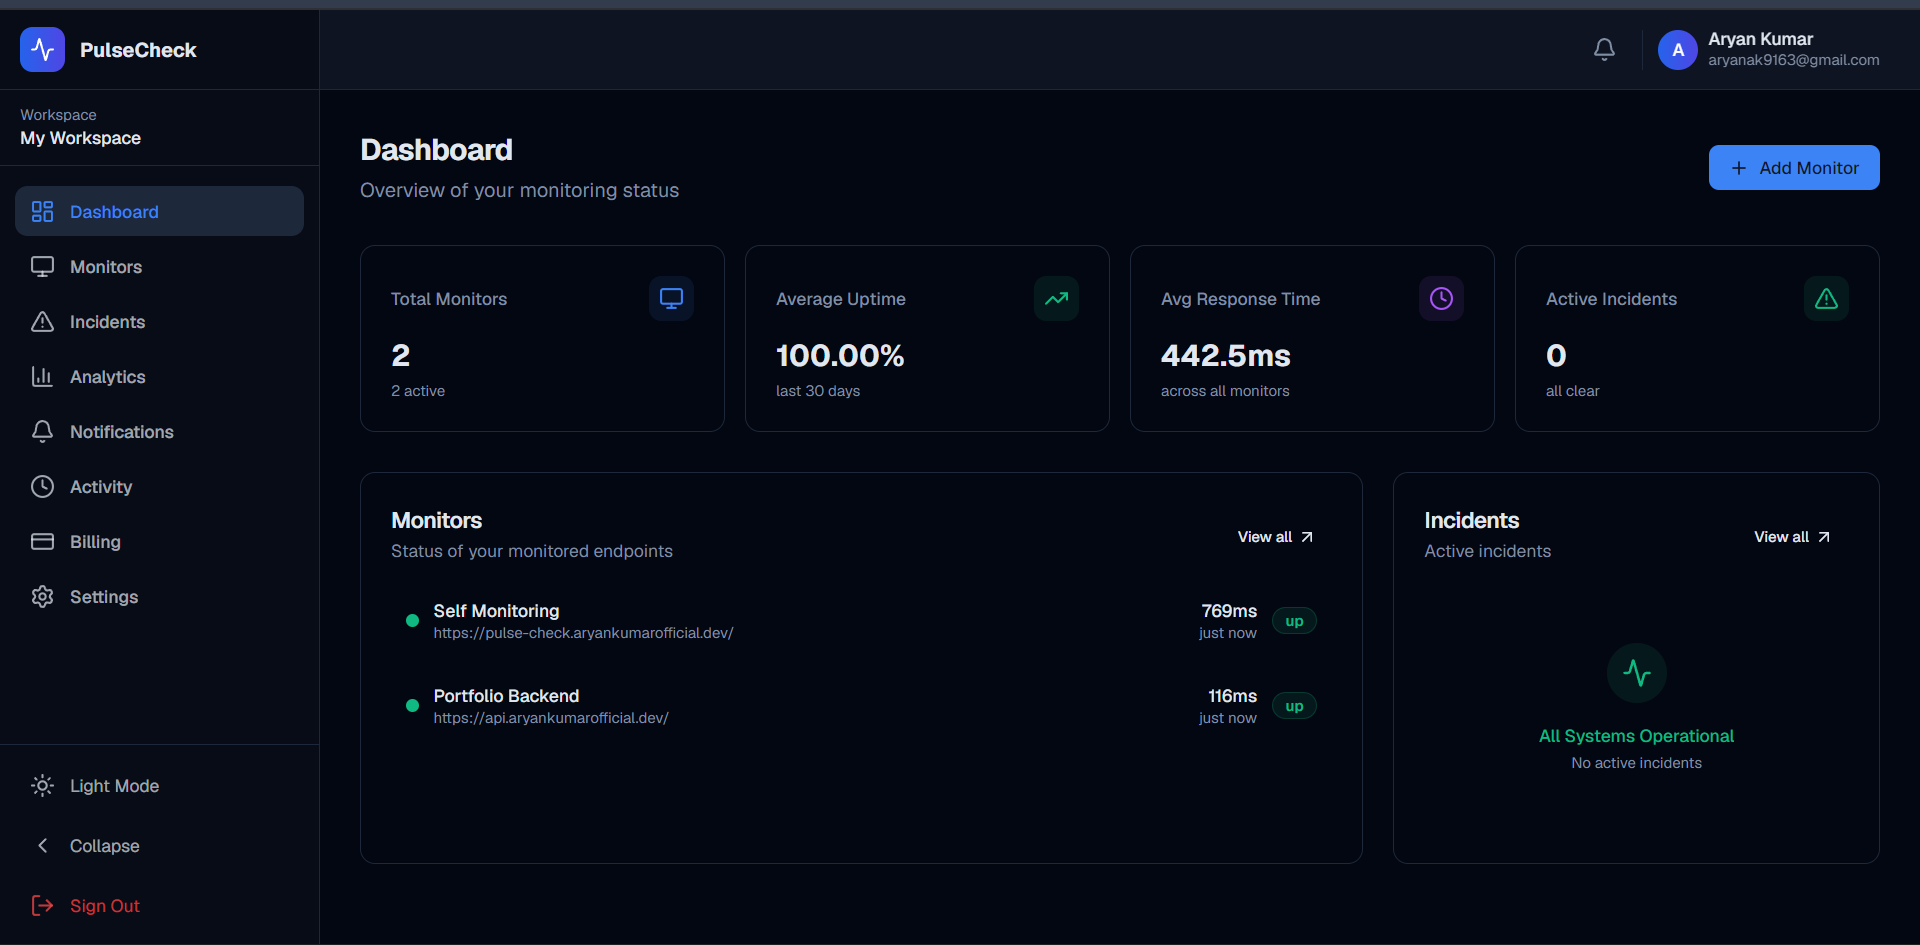Click the clock icon on Avg Response Time card
The height and width of the screenshot is (945, 1920).
coord(1441,298)
